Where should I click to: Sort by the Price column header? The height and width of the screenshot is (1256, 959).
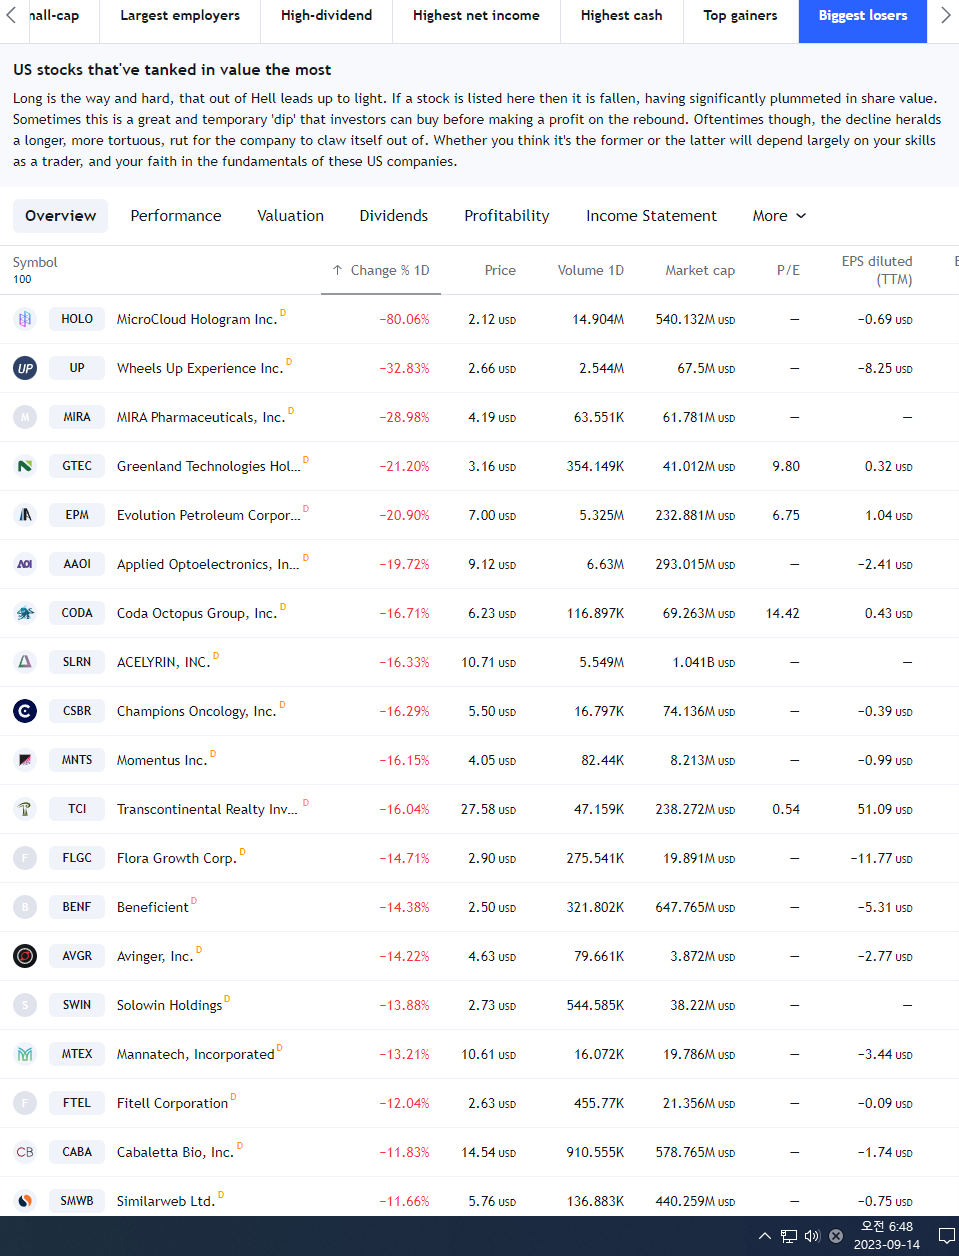500,270
